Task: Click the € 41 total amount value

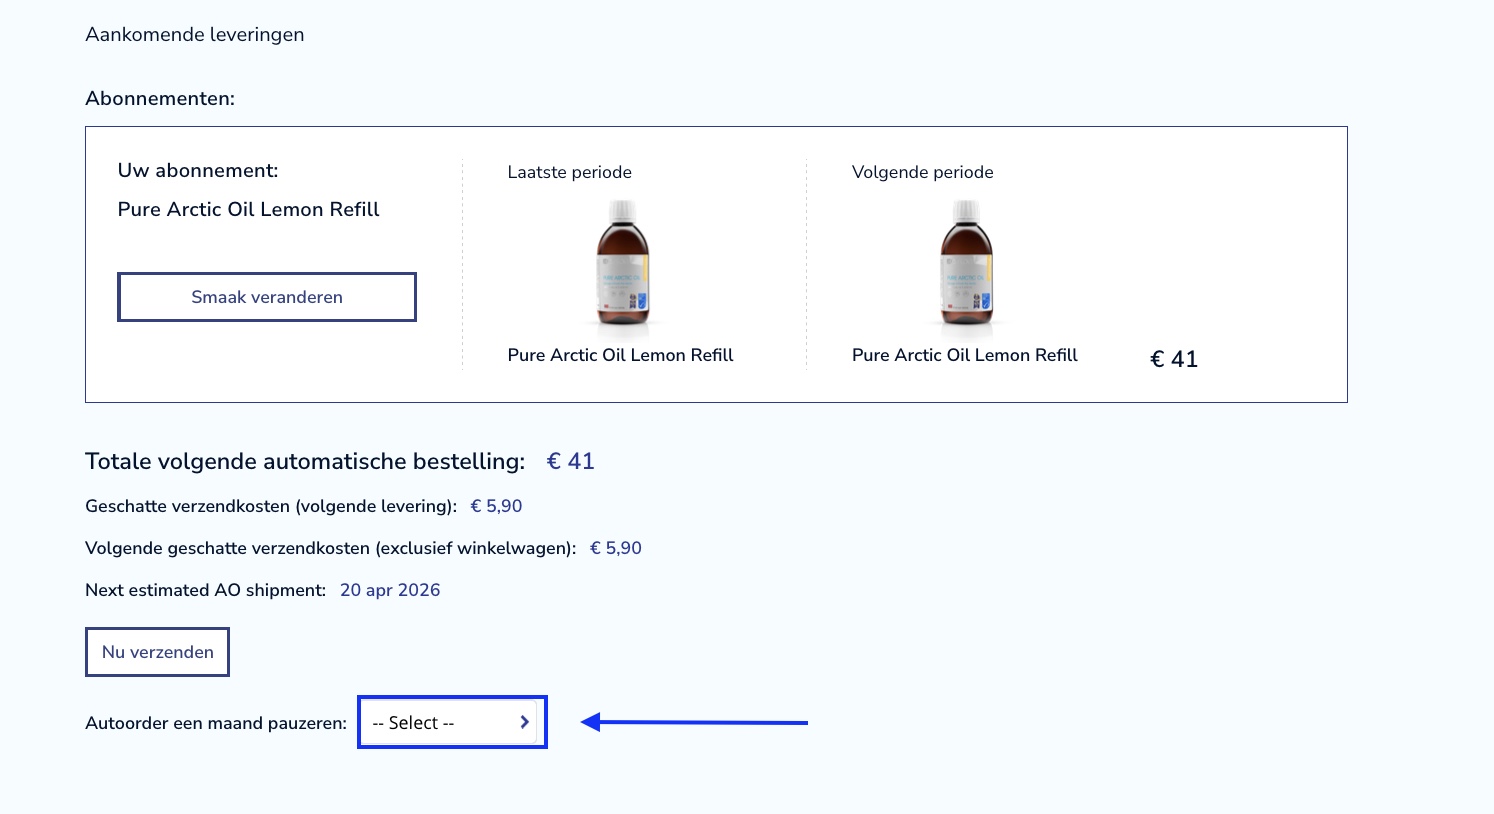Action: (x=571, y=461)
